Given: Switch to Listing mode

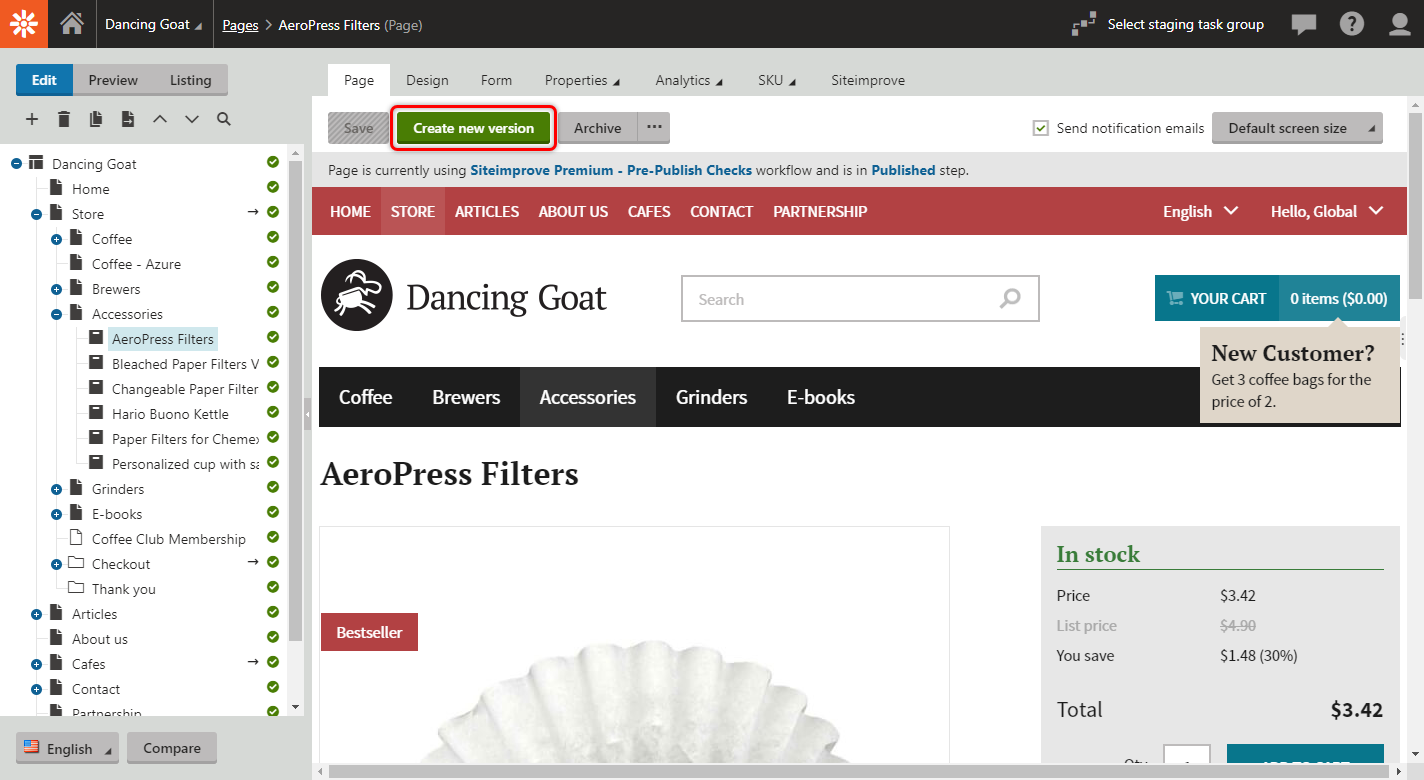Looking at the screenshot, I should pos(191,80).
